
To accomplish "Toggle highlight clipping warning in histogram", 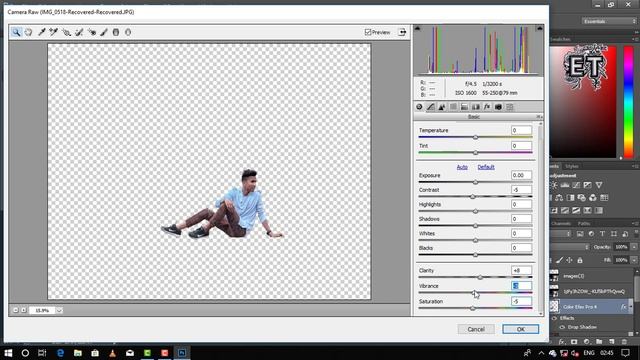I will pyautogui.click(x=540, y=28).
